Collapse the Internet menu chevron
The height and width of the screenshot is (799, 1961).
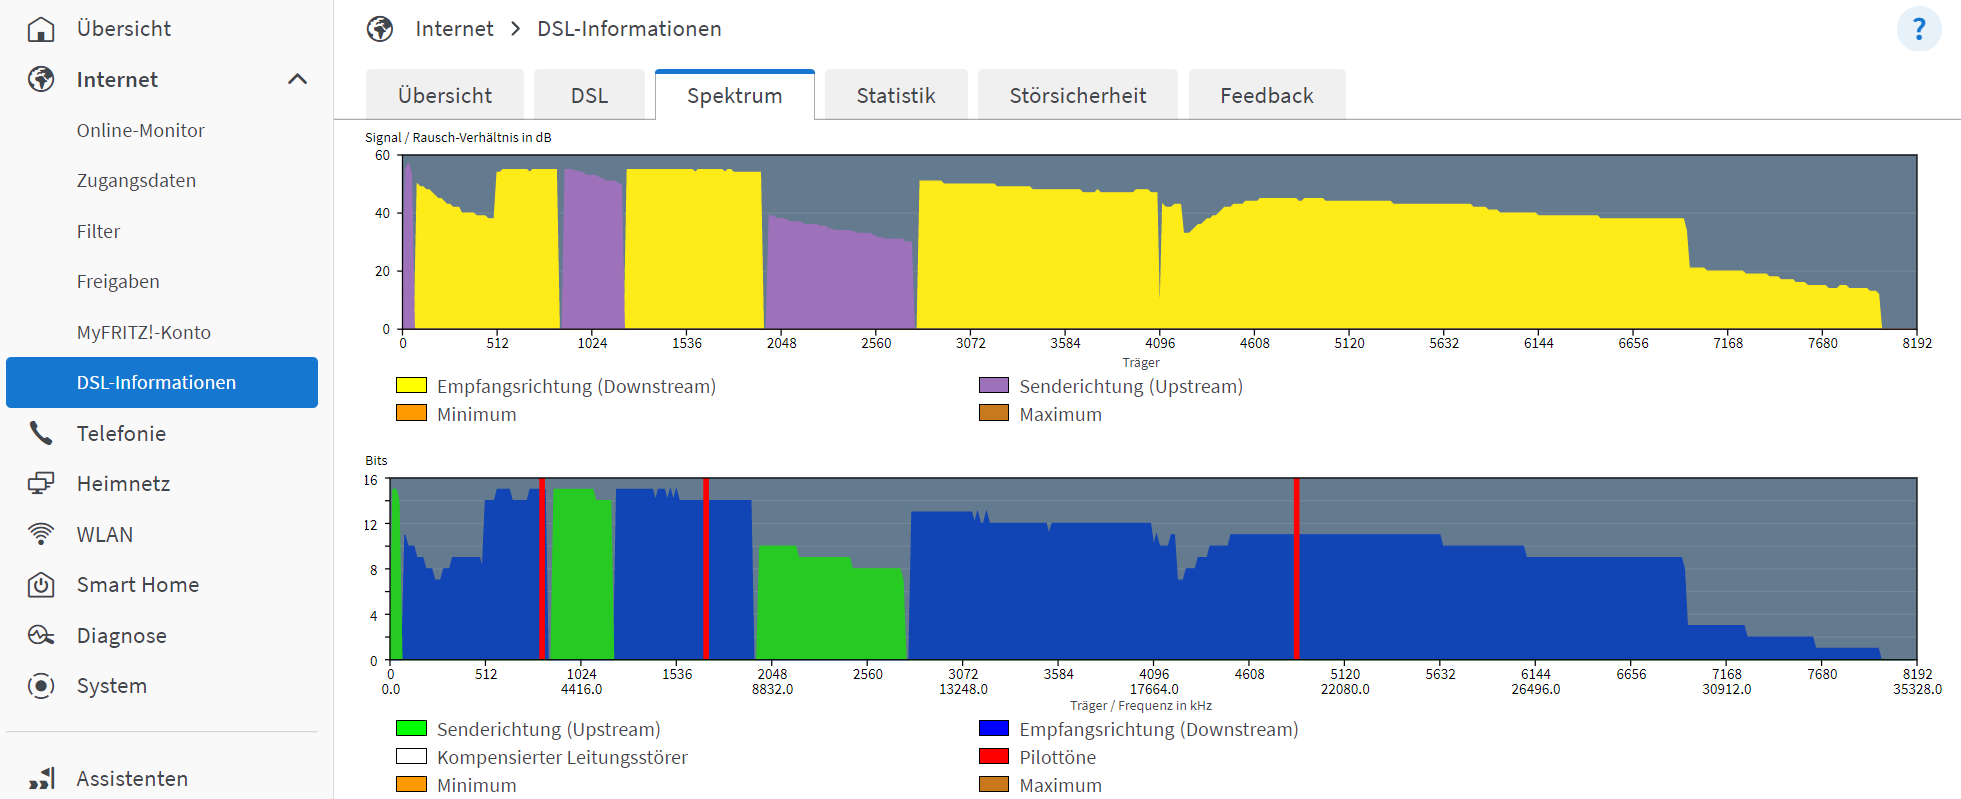(x=297, y=79)
